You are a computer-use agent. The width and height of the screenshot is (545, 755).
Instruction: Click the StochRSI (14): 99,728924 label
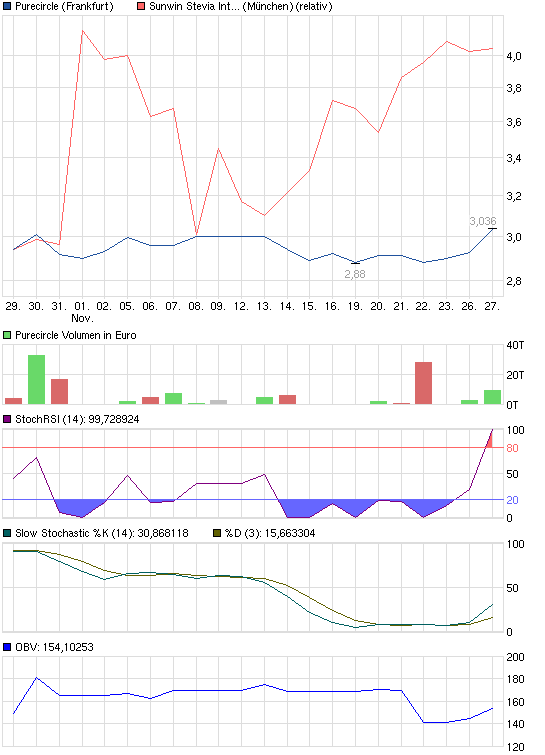[77, 419]
